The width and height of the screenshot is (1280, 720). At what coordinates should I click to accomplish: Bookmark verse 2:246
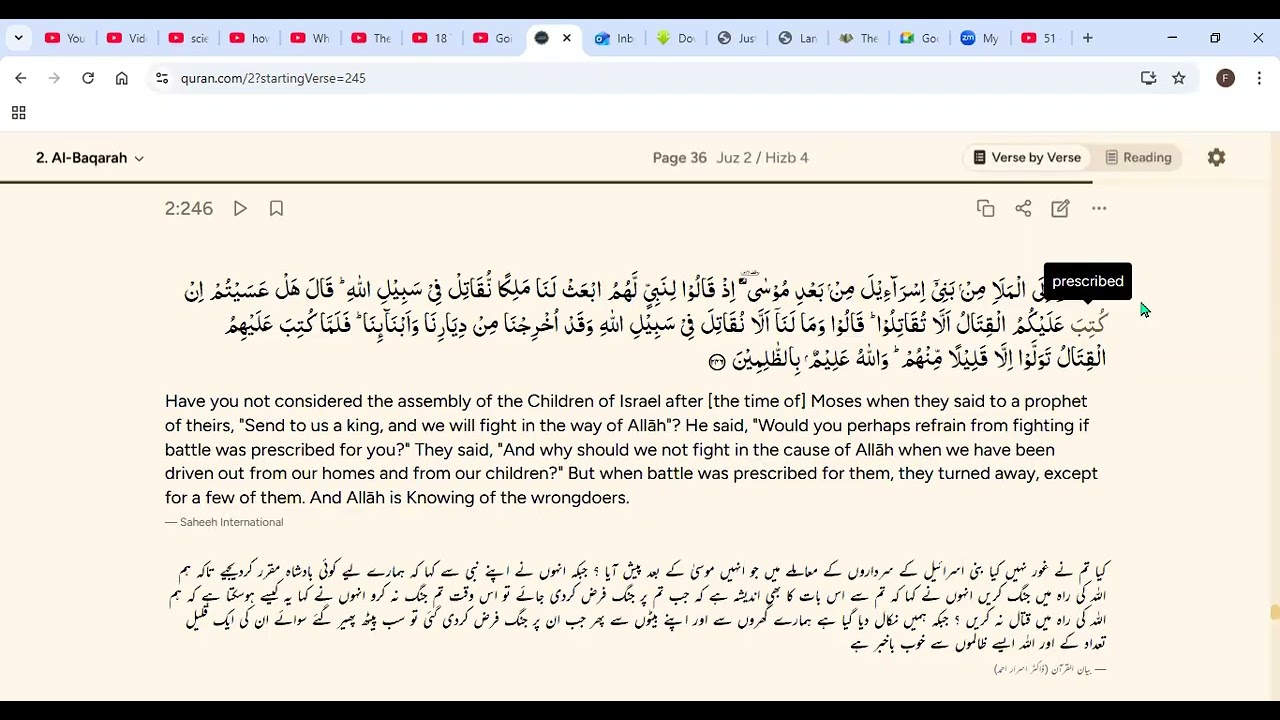coord(276,208)
